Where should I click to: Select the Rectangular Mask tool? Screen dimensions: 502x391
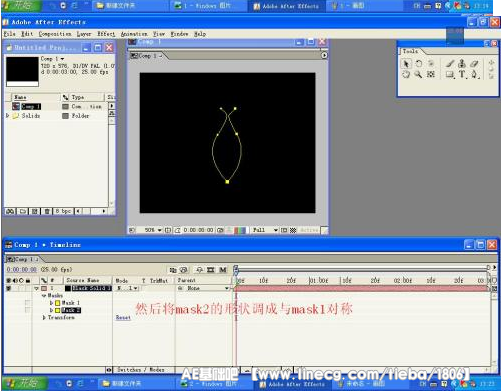point(450,74)
